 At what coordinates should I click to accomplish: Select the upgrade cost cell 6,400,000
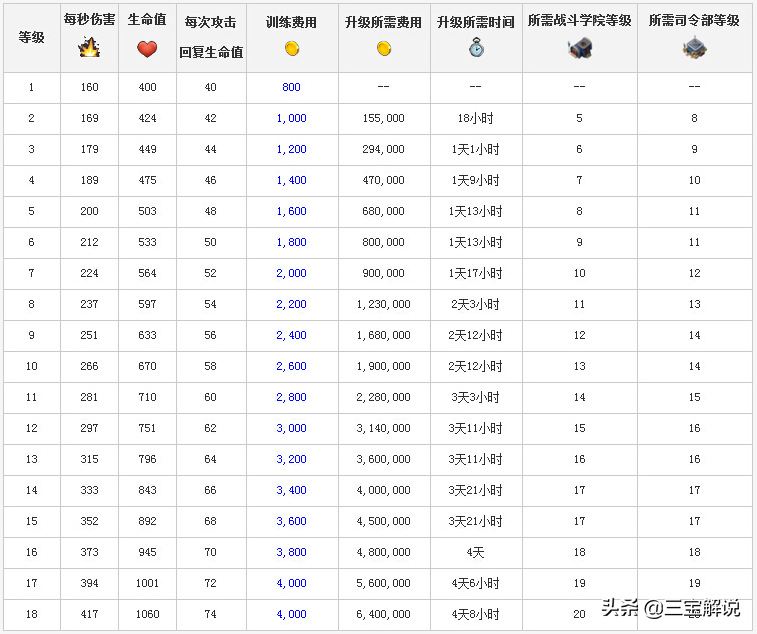click(x=384, y=614)
